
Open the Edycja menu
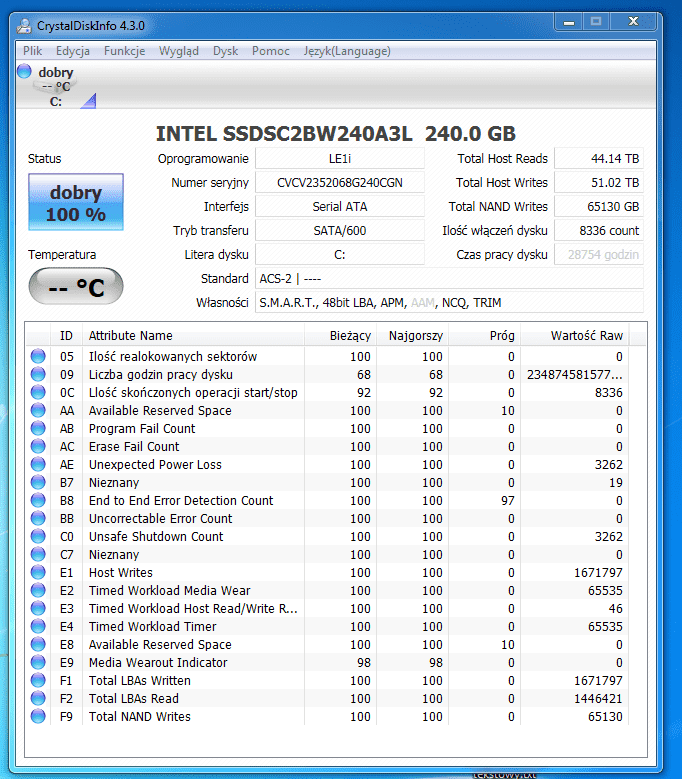click(x=73, y=51)
